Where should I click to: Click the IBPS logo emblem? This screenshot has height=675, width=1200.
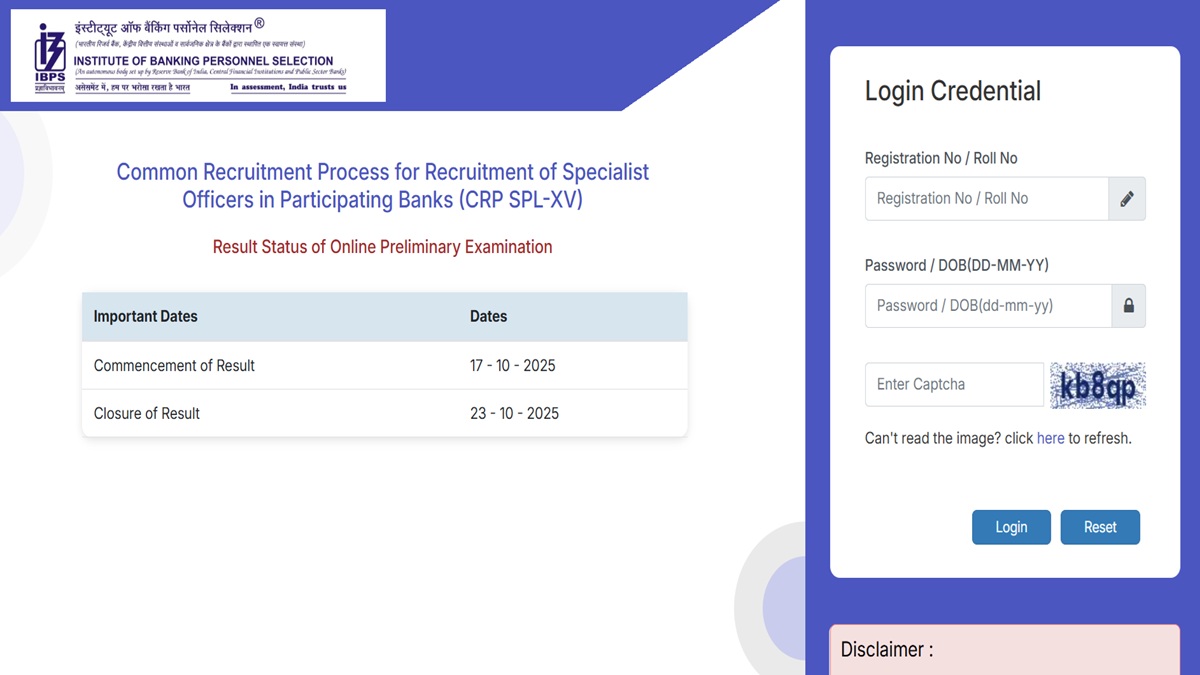[x=49, y=55]
